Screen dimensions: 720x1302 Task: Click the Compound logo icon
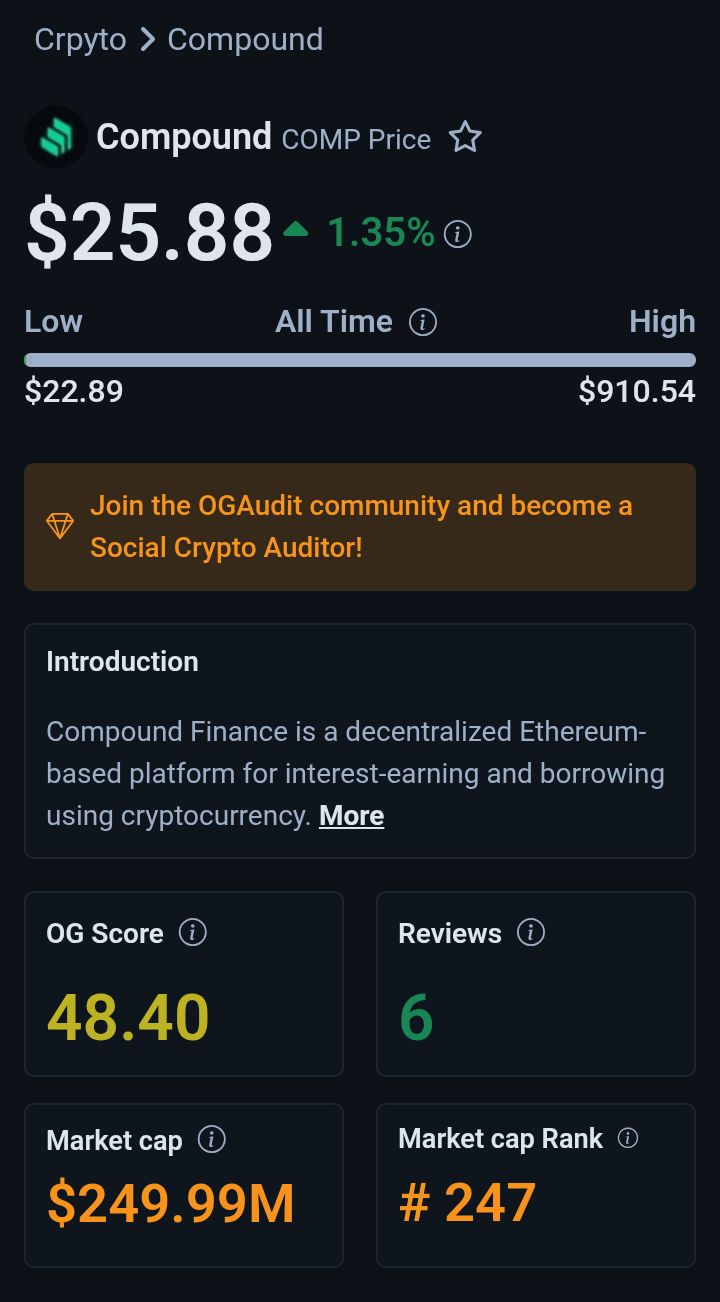pos(55,137)
